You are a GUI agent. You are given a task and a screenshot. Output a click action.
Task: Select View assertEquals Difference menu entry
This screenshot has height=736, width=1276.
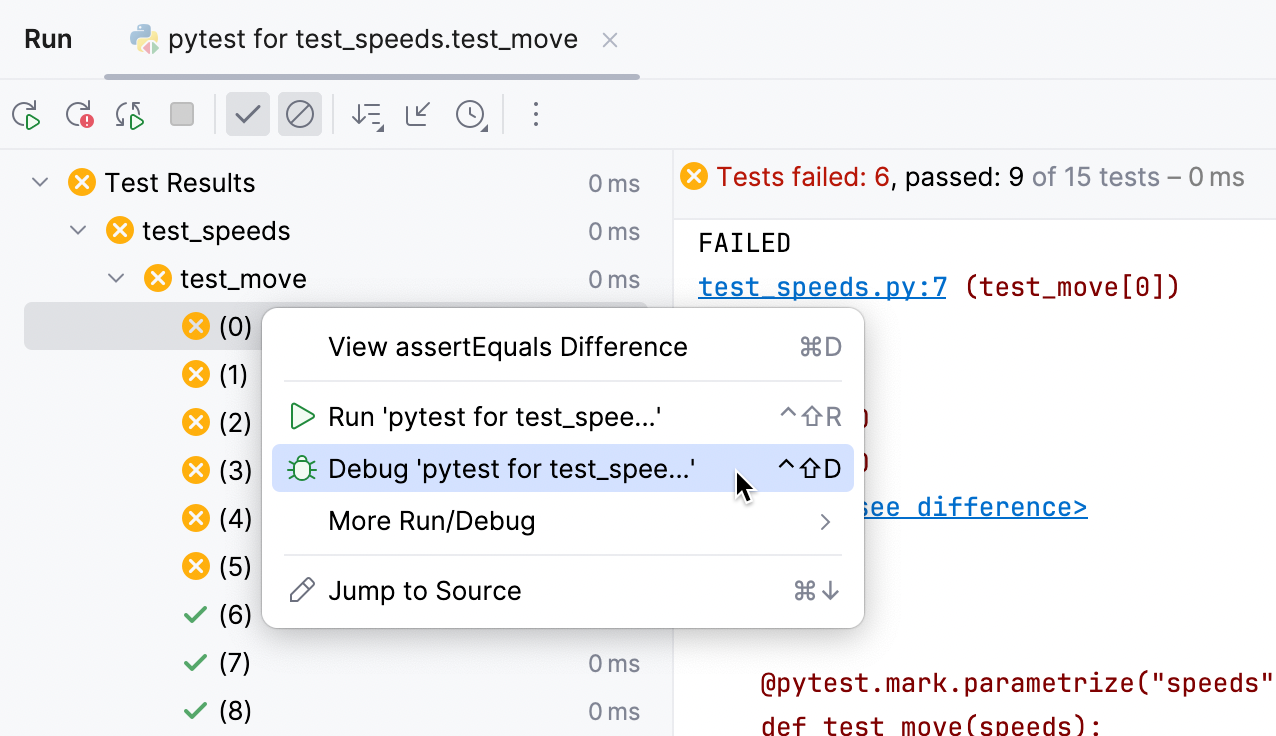coord(508,346)
